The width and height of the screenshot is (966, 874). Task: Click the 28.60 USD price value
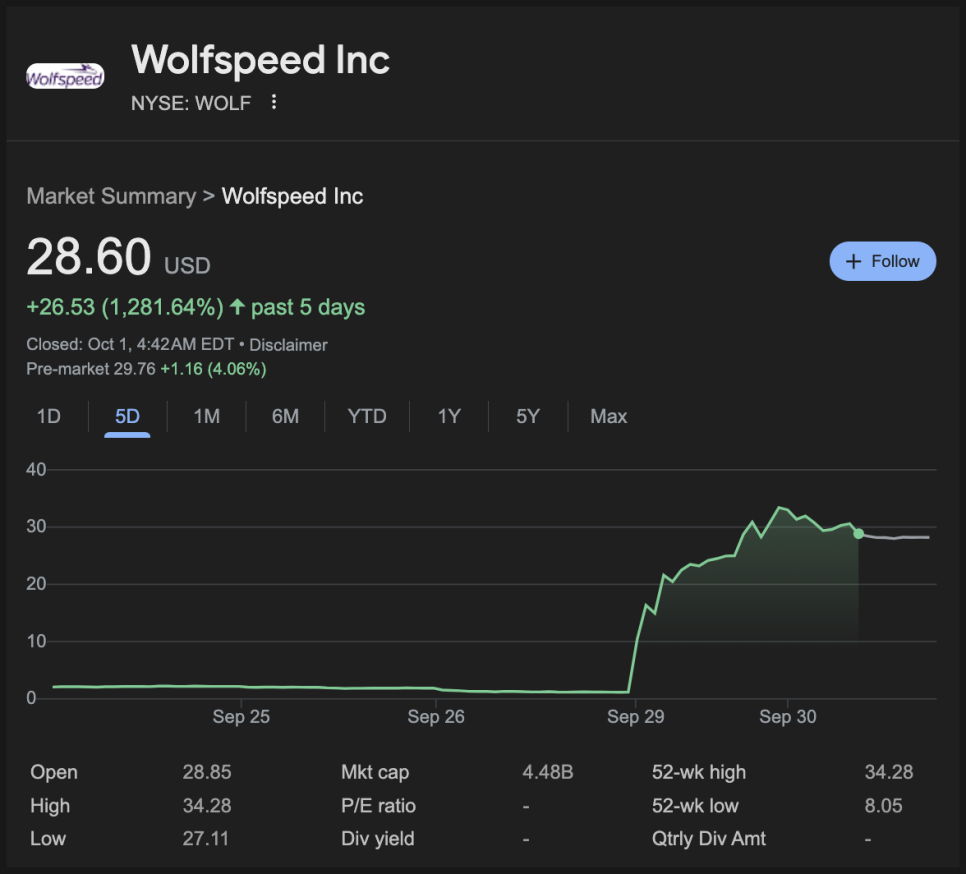[90, 257]
